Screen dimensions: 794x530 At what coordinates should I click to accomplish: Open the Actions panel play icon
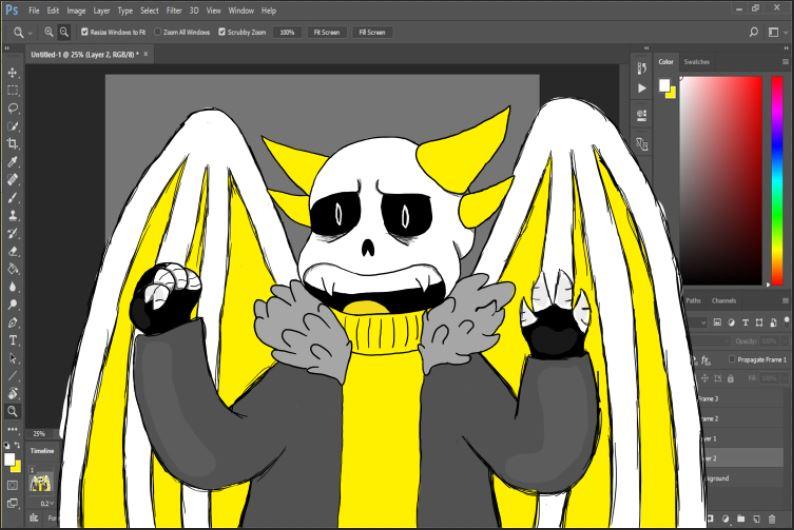click(642, 89)
